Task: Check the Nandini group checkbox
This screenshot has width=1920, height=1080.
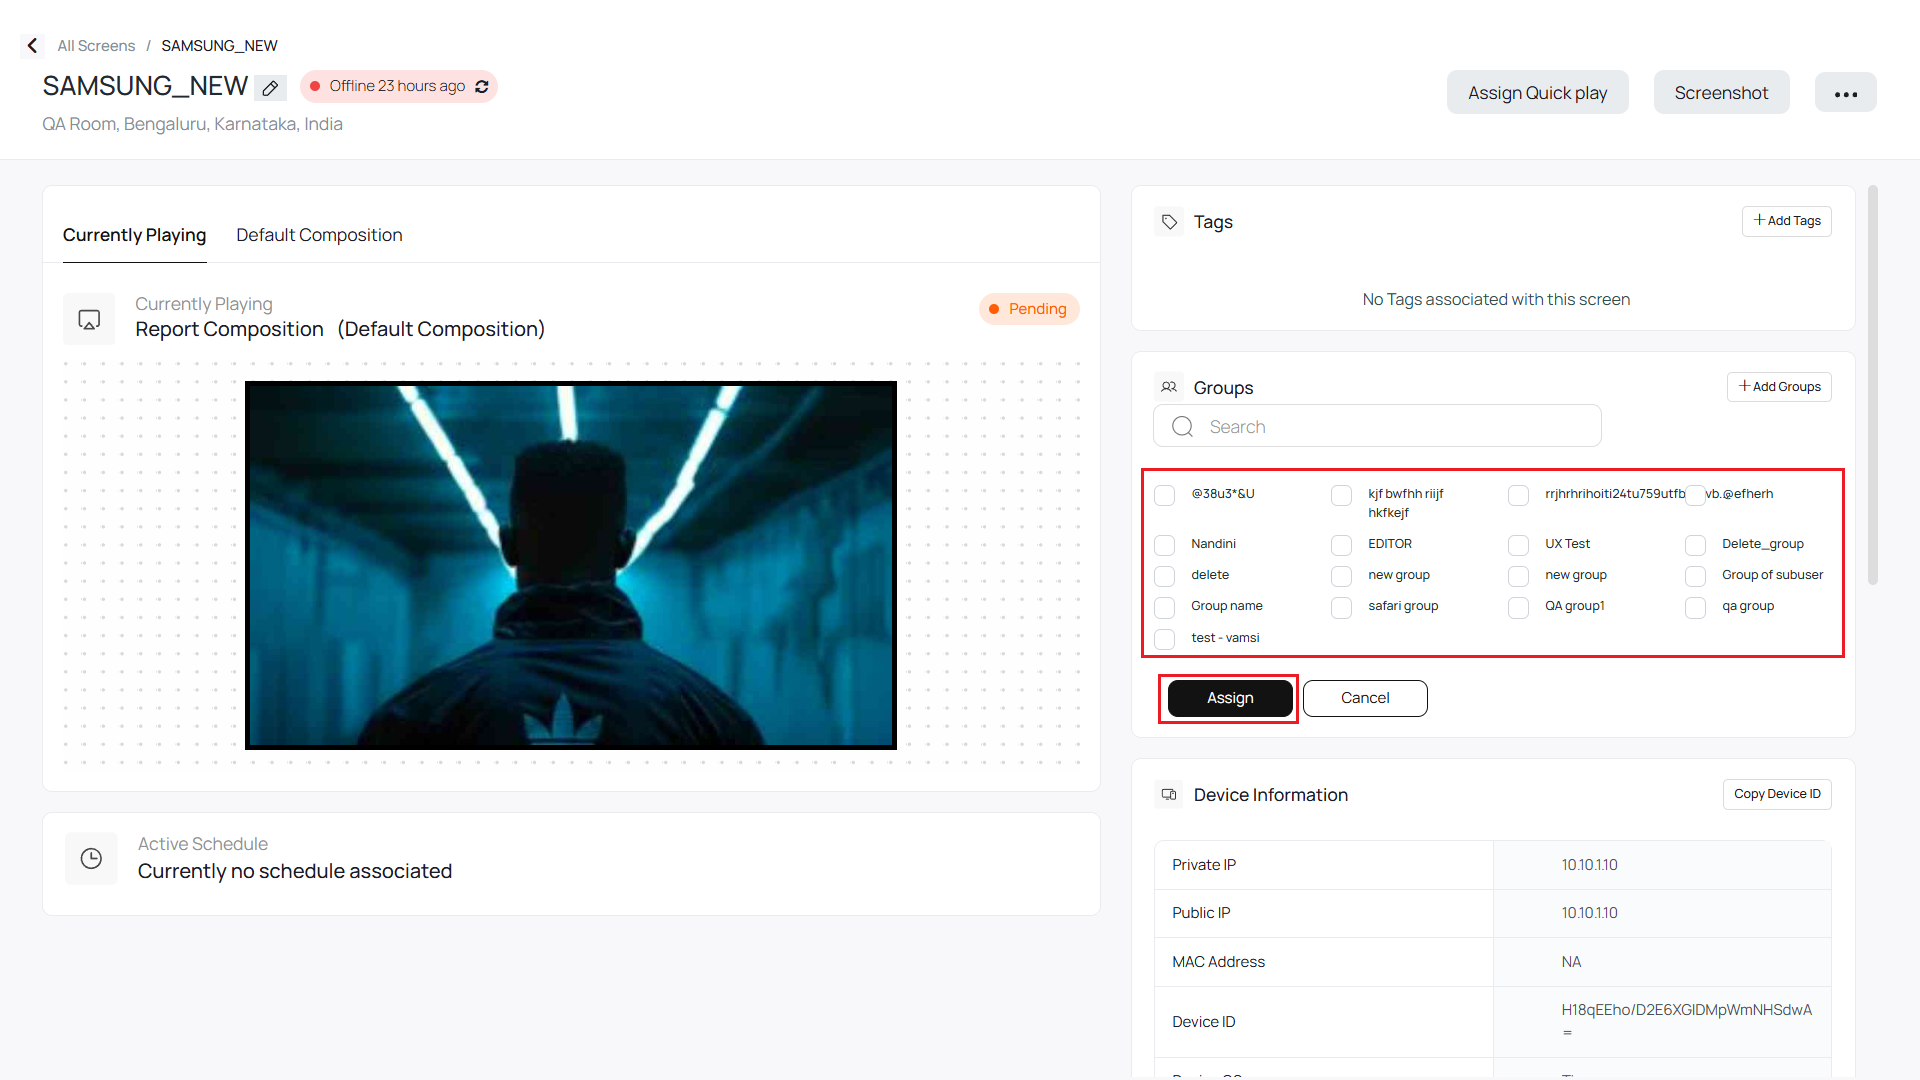Action: point(1164,545)
